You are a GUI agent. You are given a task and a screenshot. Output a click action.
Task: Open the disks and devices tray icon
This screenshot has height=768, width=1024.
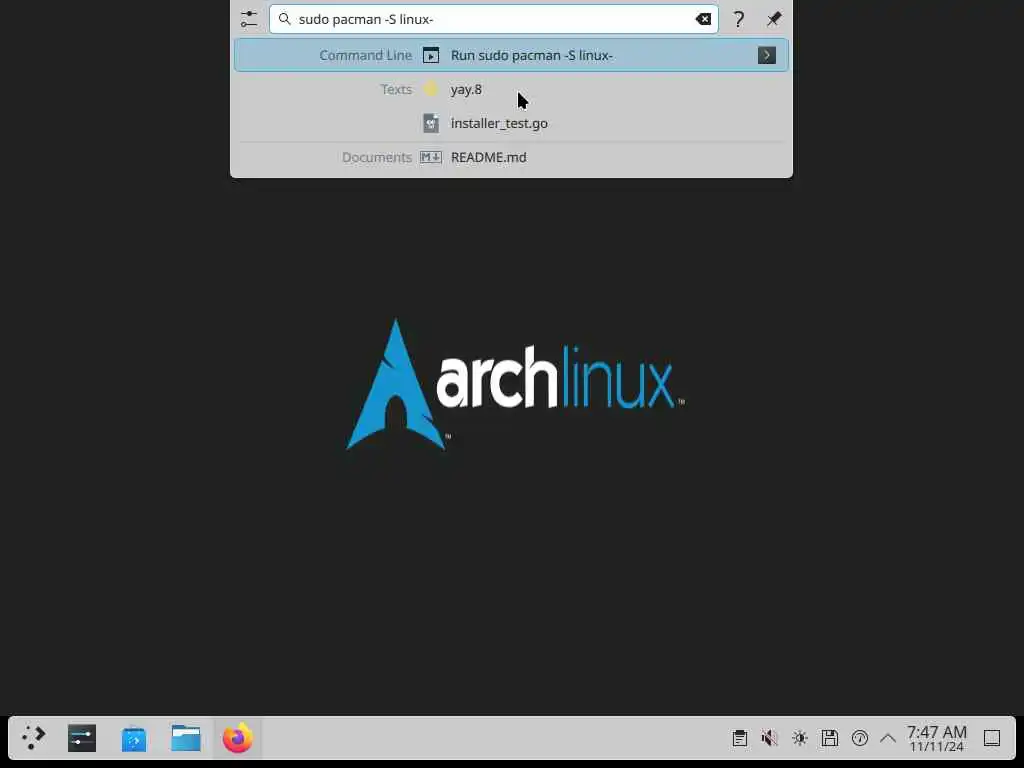(x=829, y=739)
